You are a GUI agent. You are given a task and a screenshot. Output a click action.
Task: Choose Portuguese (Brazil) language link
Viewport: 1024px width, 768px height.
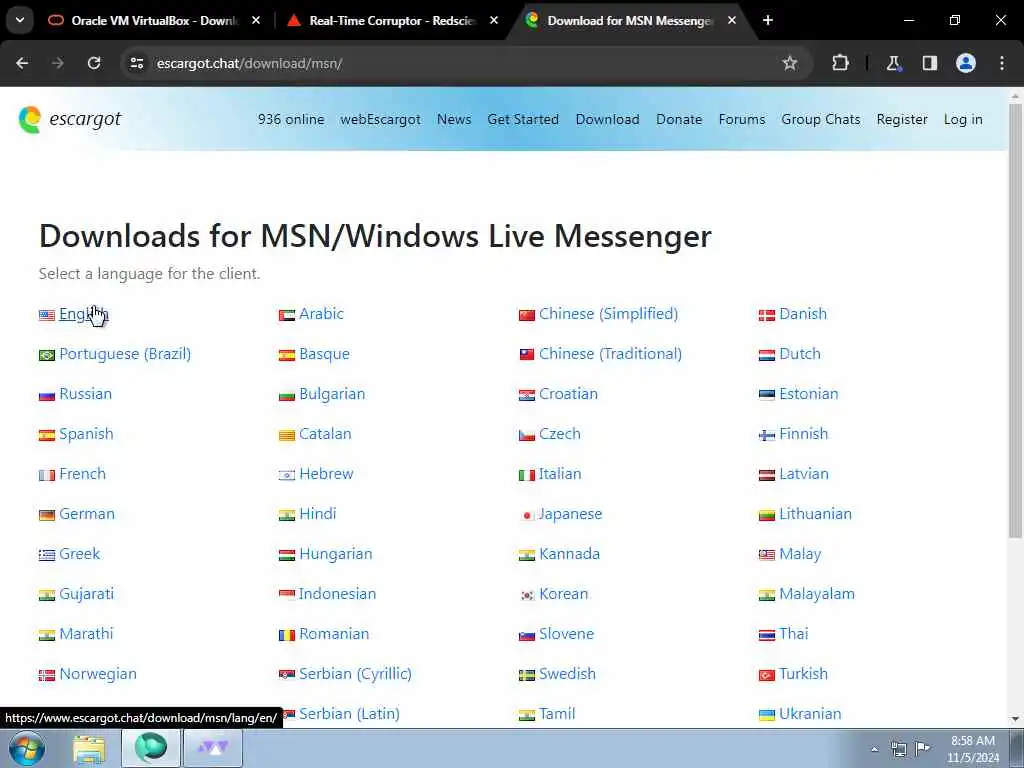pos(125,354)
